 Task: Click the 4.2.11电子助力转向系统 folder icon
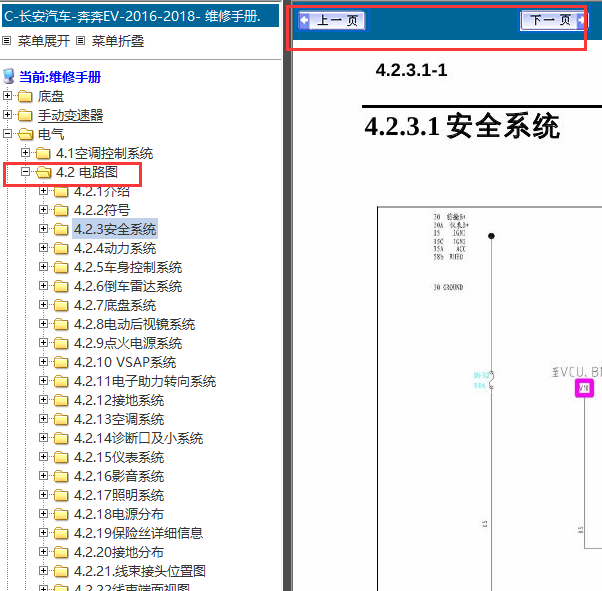tap(61, 381)
